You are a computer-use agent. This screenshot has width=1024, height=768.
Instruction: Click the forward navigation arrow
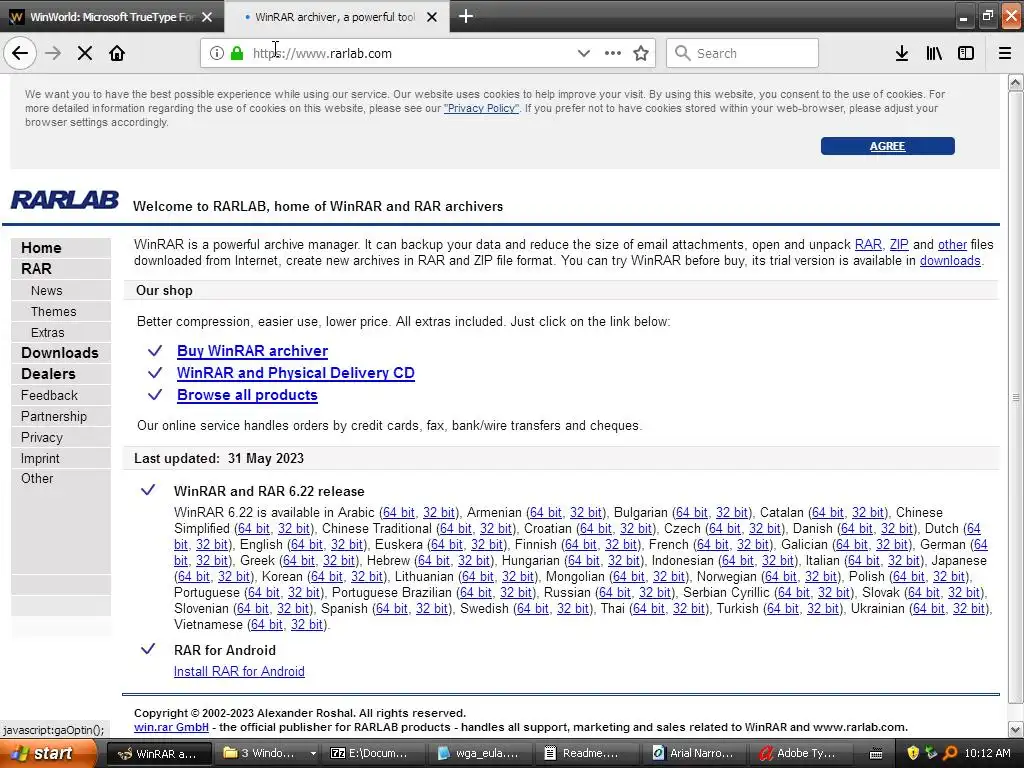point(53,53)
